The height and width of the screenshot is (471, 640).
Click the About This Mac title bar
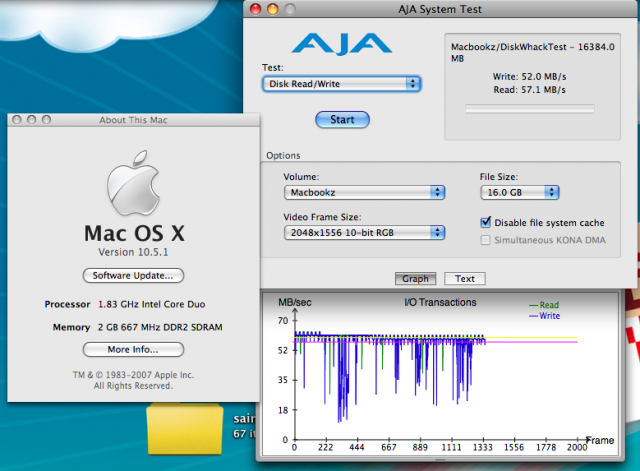pyautogui.click(x=133, y=120)
